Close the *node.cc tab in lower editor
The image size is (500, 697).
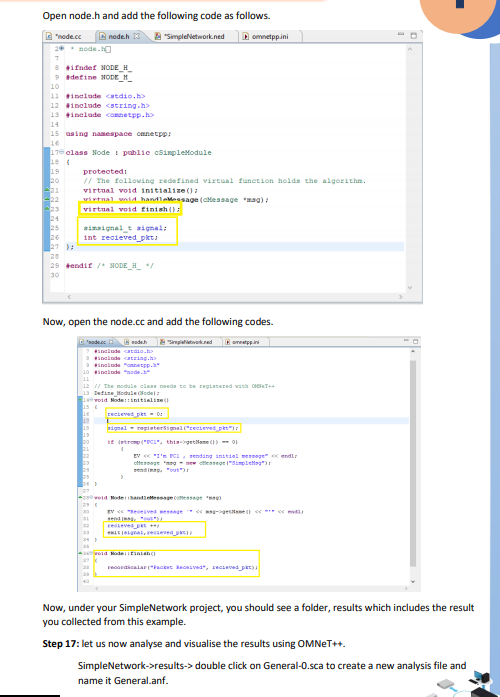(x=112, y=342)
